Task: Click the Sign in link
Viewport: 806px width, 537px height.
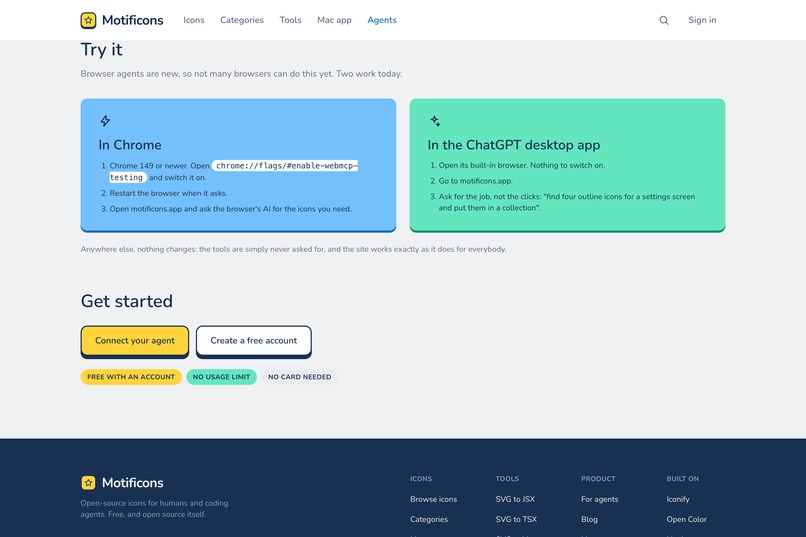Action: 702,20
